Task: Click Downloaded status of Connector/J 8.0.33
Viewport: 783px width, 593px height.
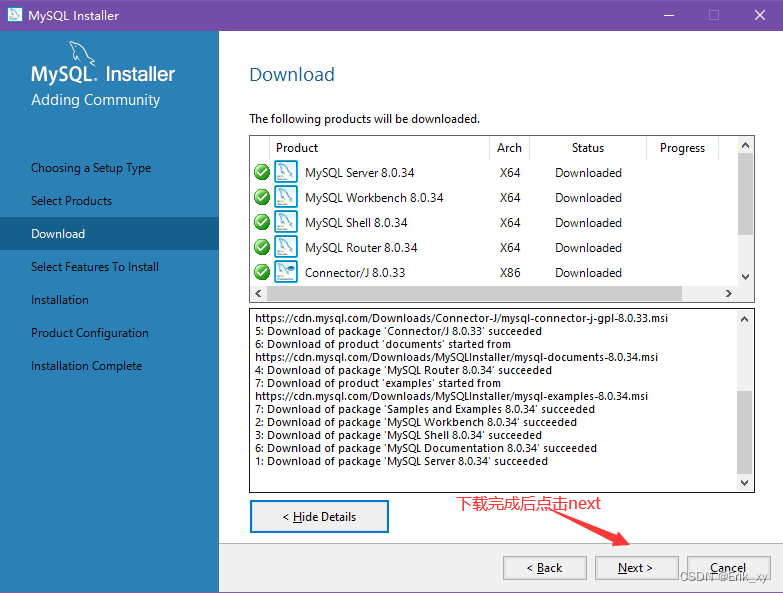Action: 588,273
